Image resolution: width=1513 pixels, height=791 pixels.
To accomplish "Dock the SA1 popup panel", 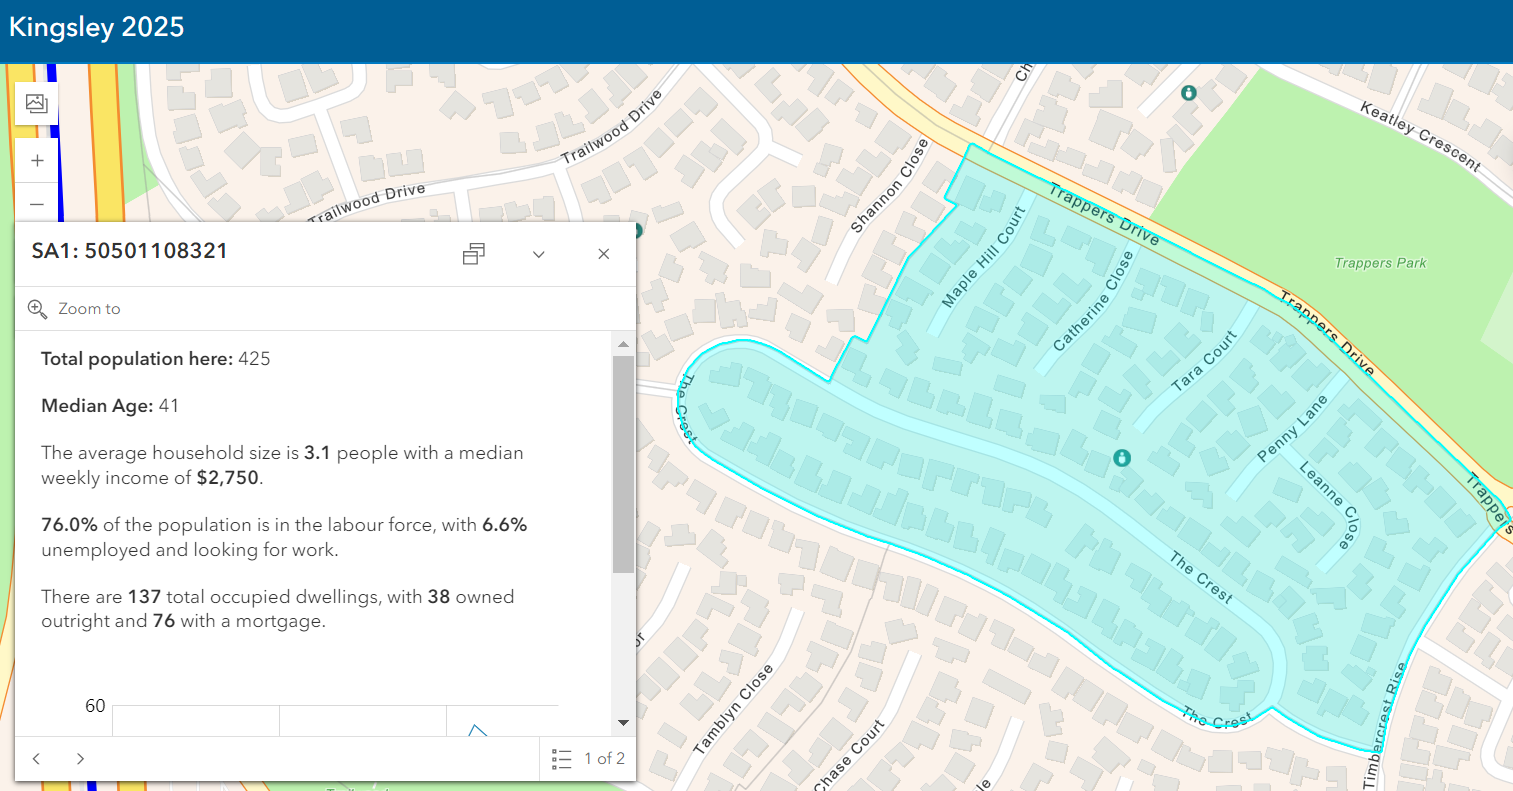I will pyautogui.click(x=474, y=254).
